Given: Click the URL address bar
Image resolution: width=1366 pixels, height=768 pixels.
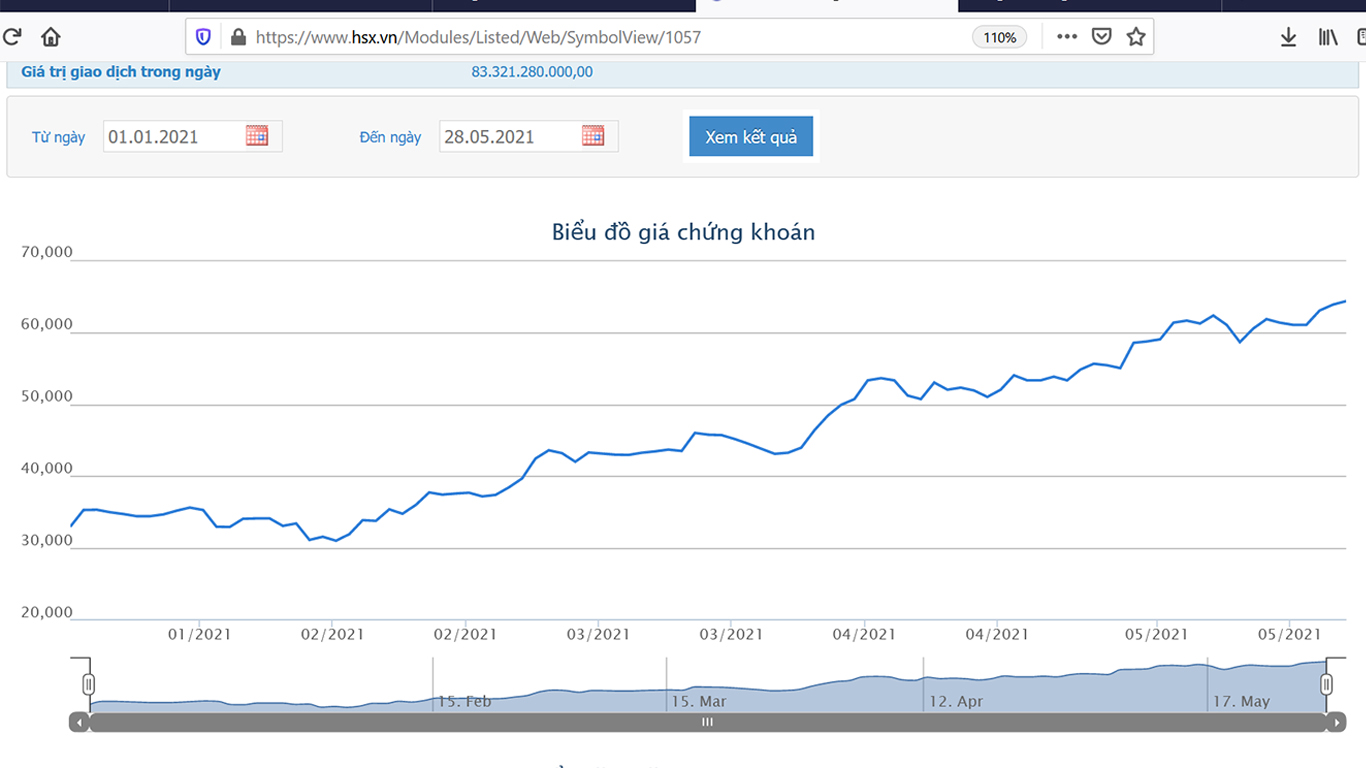Looking at the screenshot, I should tap(600, 37).
